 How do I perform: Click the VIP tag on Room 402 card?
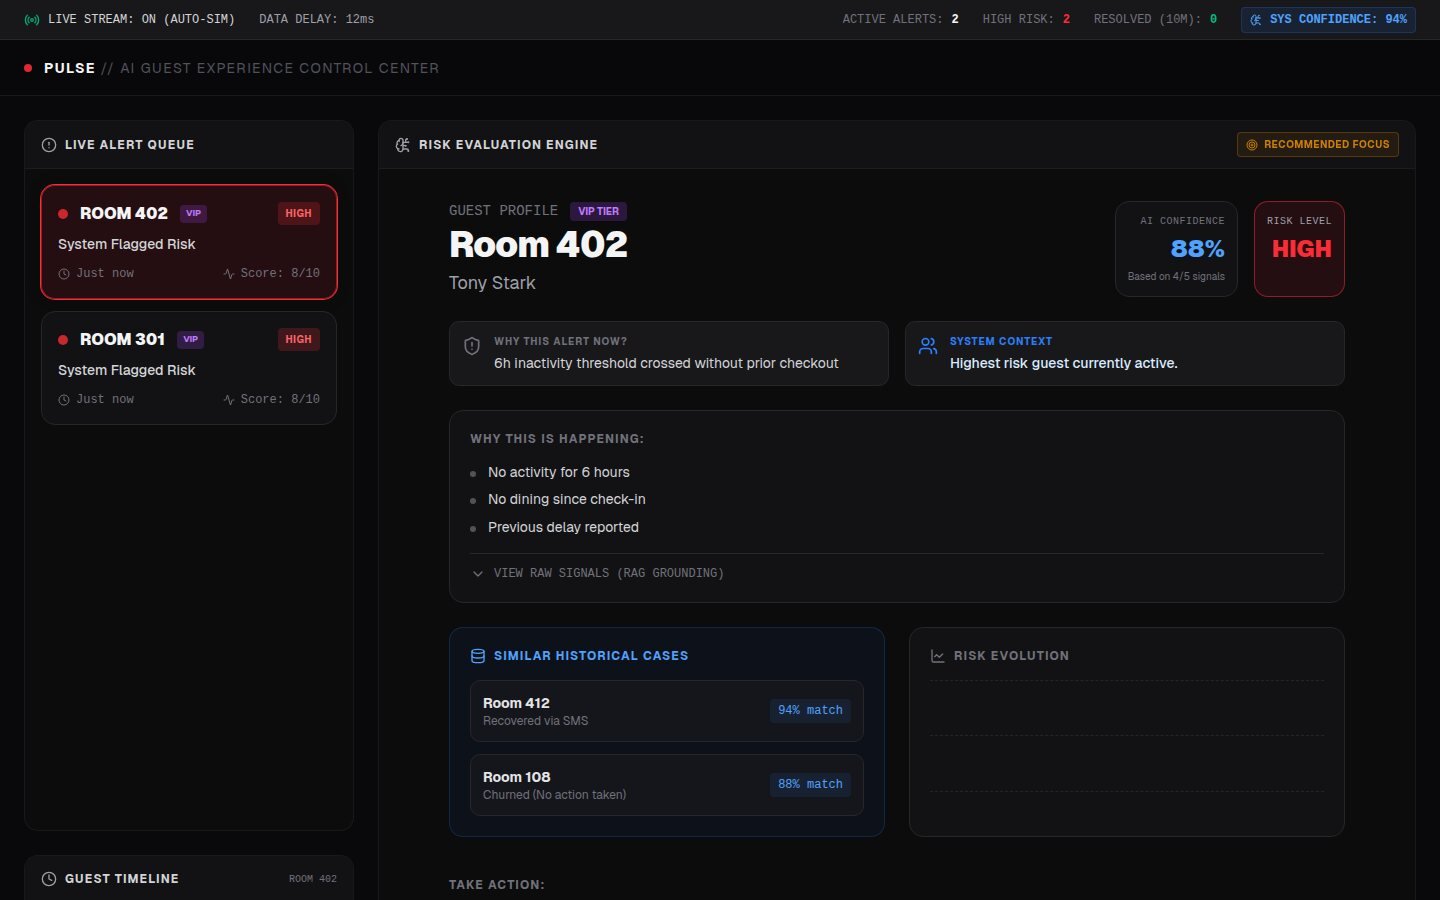coord(193,214)
